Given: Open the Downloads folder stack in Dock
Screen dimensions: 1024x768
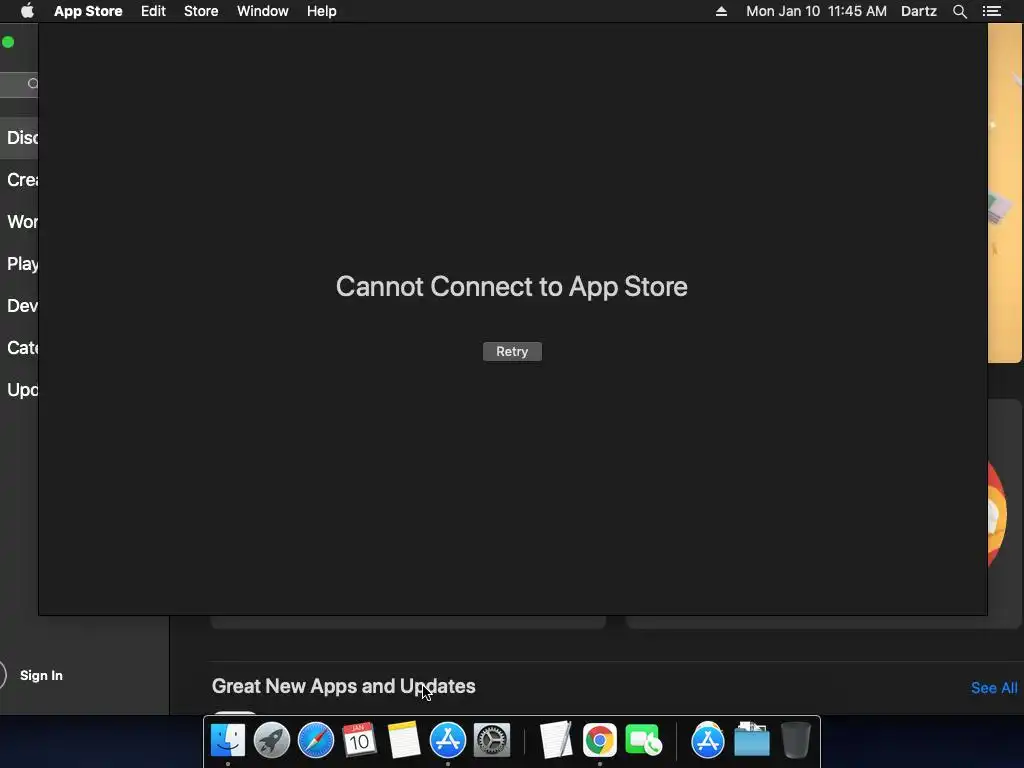Looking at the screenshot, I should tap(752, 741).
